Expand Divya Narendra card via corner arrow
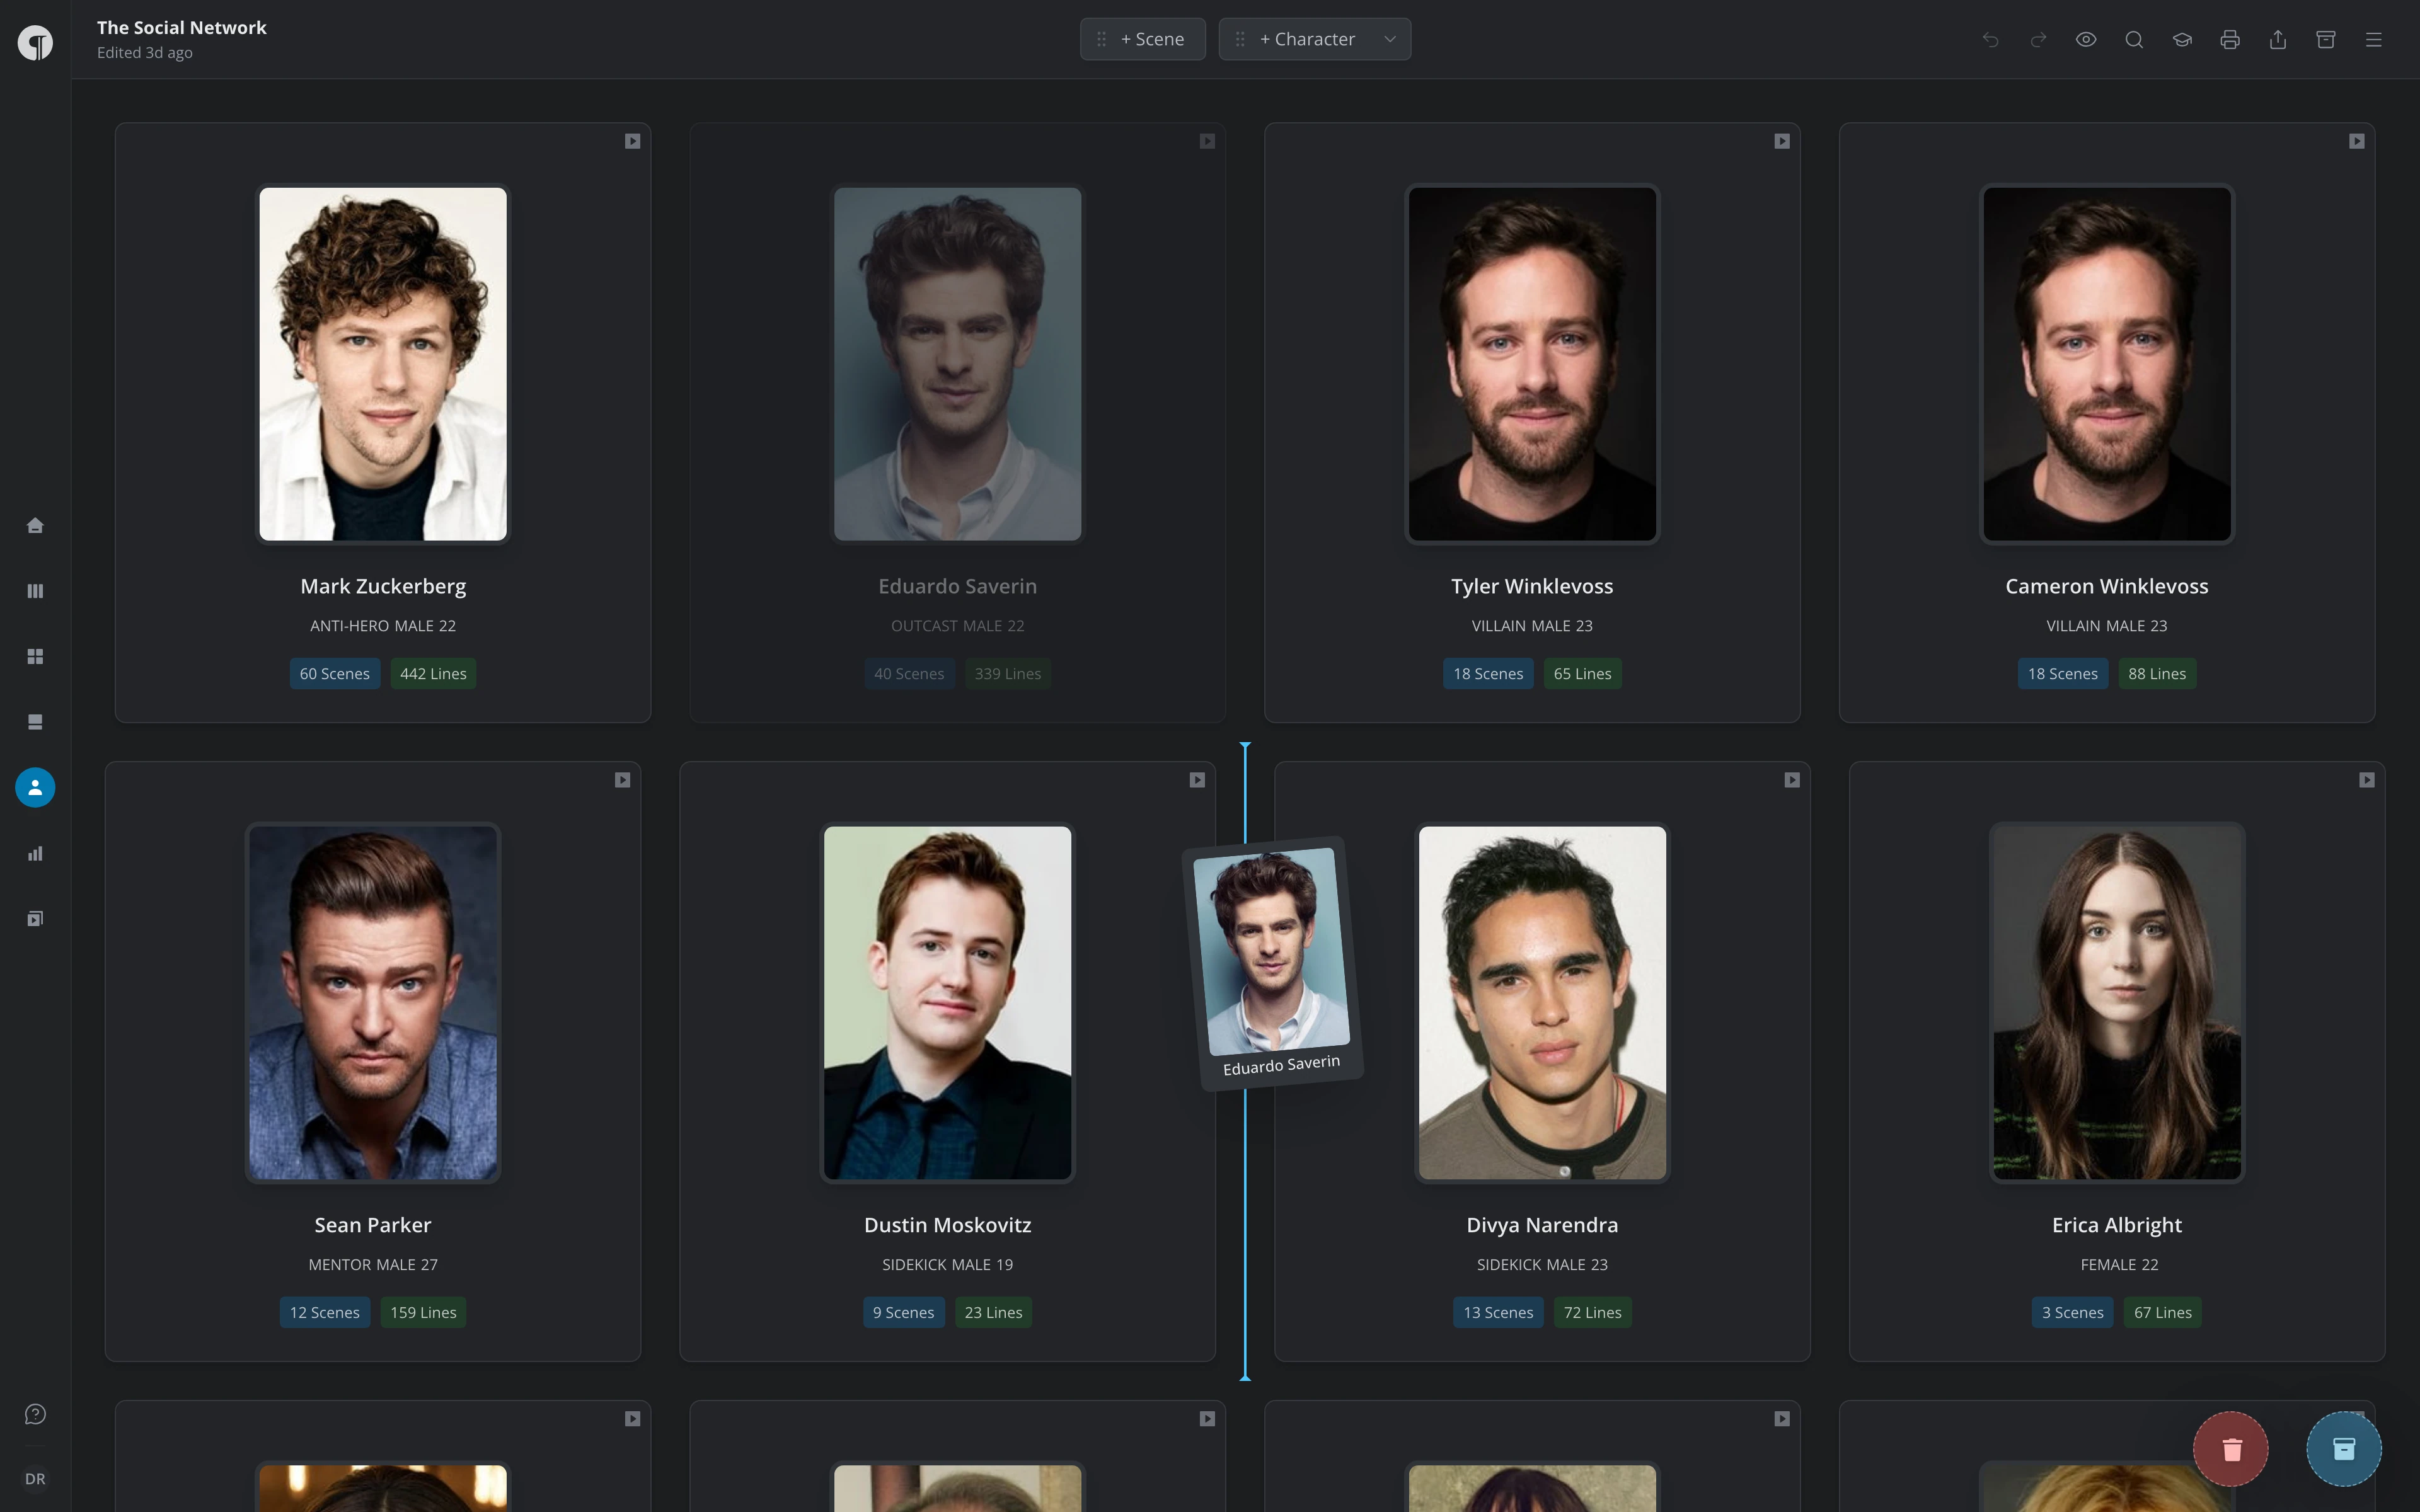This screenshot has width=2420, height=1512. point(1792,780)
